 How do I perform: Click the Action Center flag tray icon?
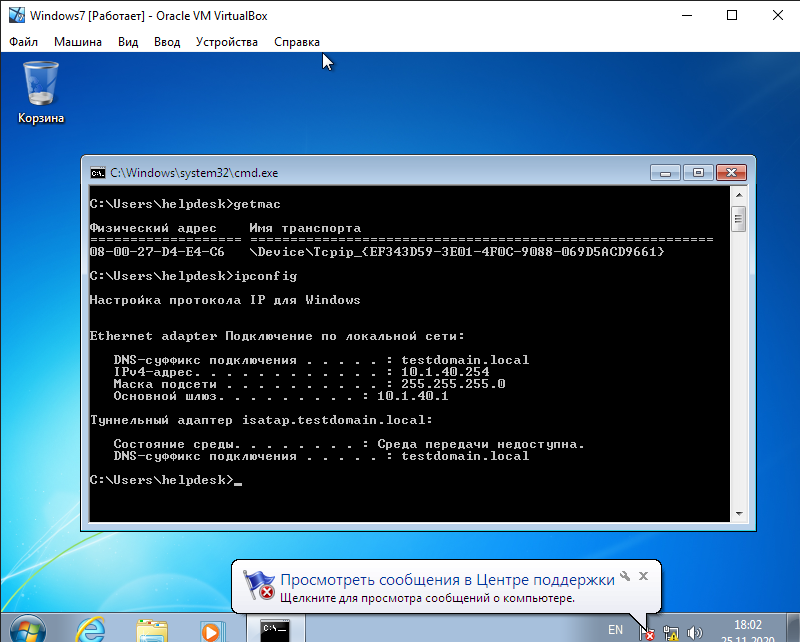coord(648,632)
